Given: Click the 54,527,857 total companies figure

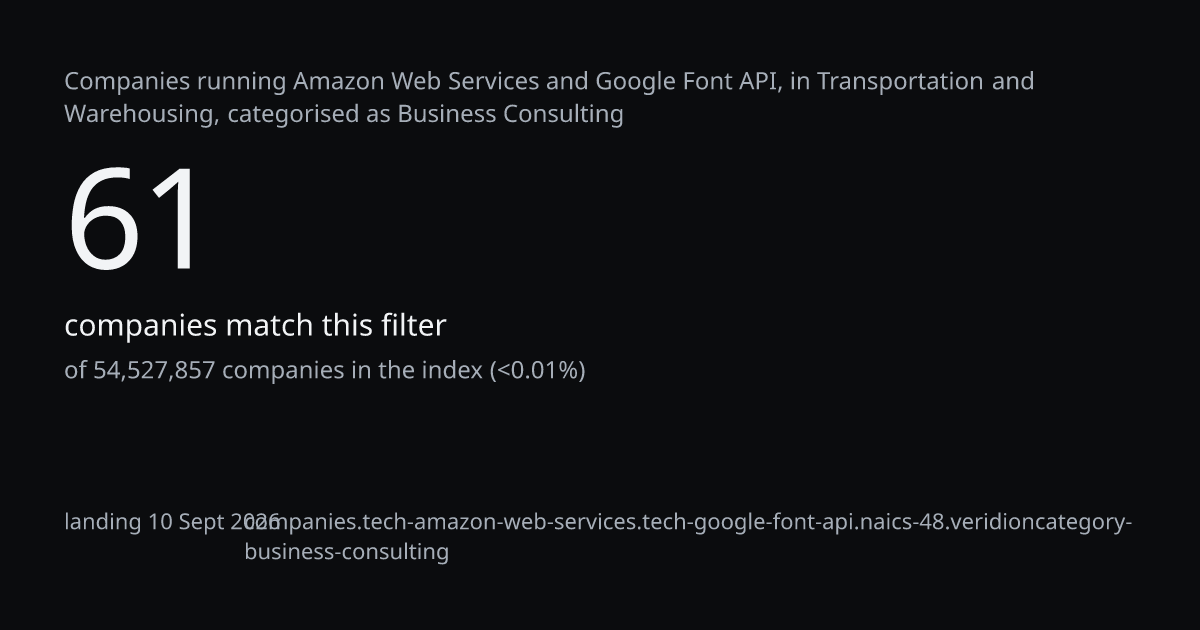Looking at the screenshot, I should [154, 371].
